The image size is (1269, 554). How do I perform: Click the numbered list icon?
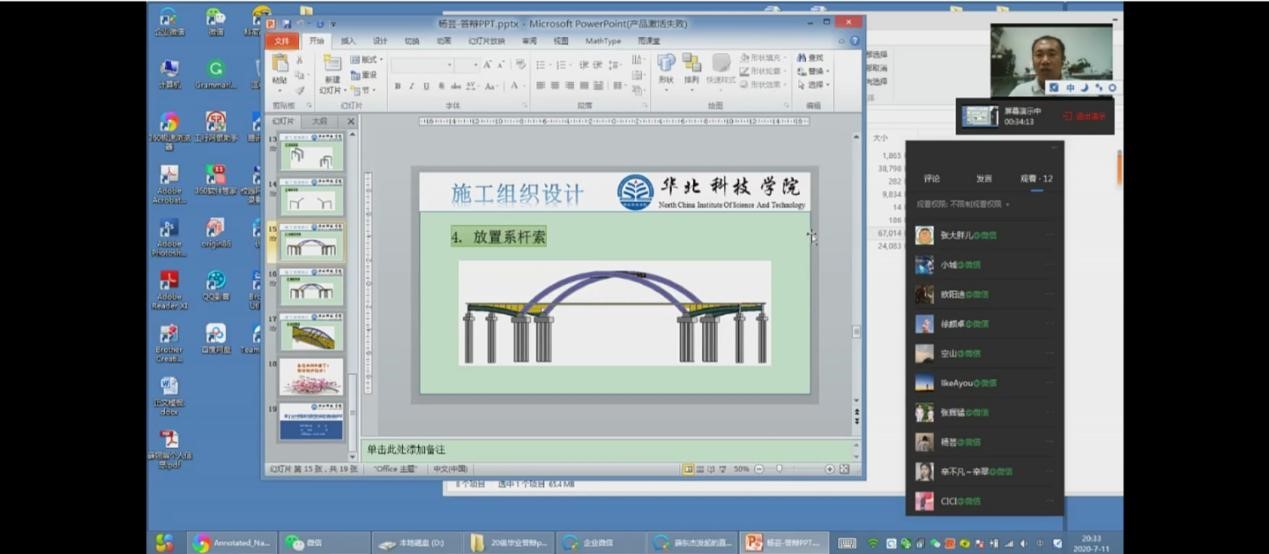561,65
